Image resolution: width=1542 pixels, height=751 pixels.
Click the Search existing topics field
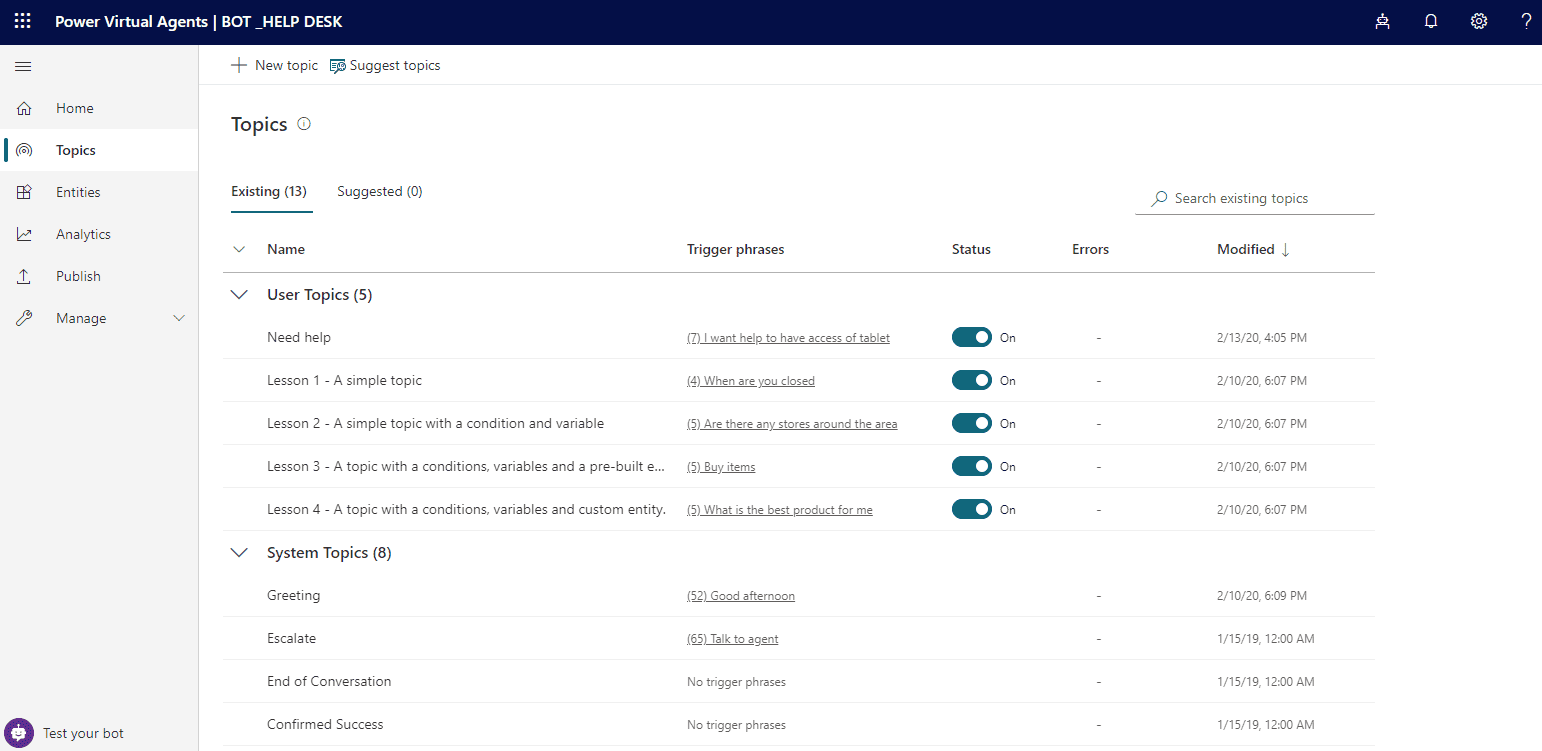[x=1255, y=198]
